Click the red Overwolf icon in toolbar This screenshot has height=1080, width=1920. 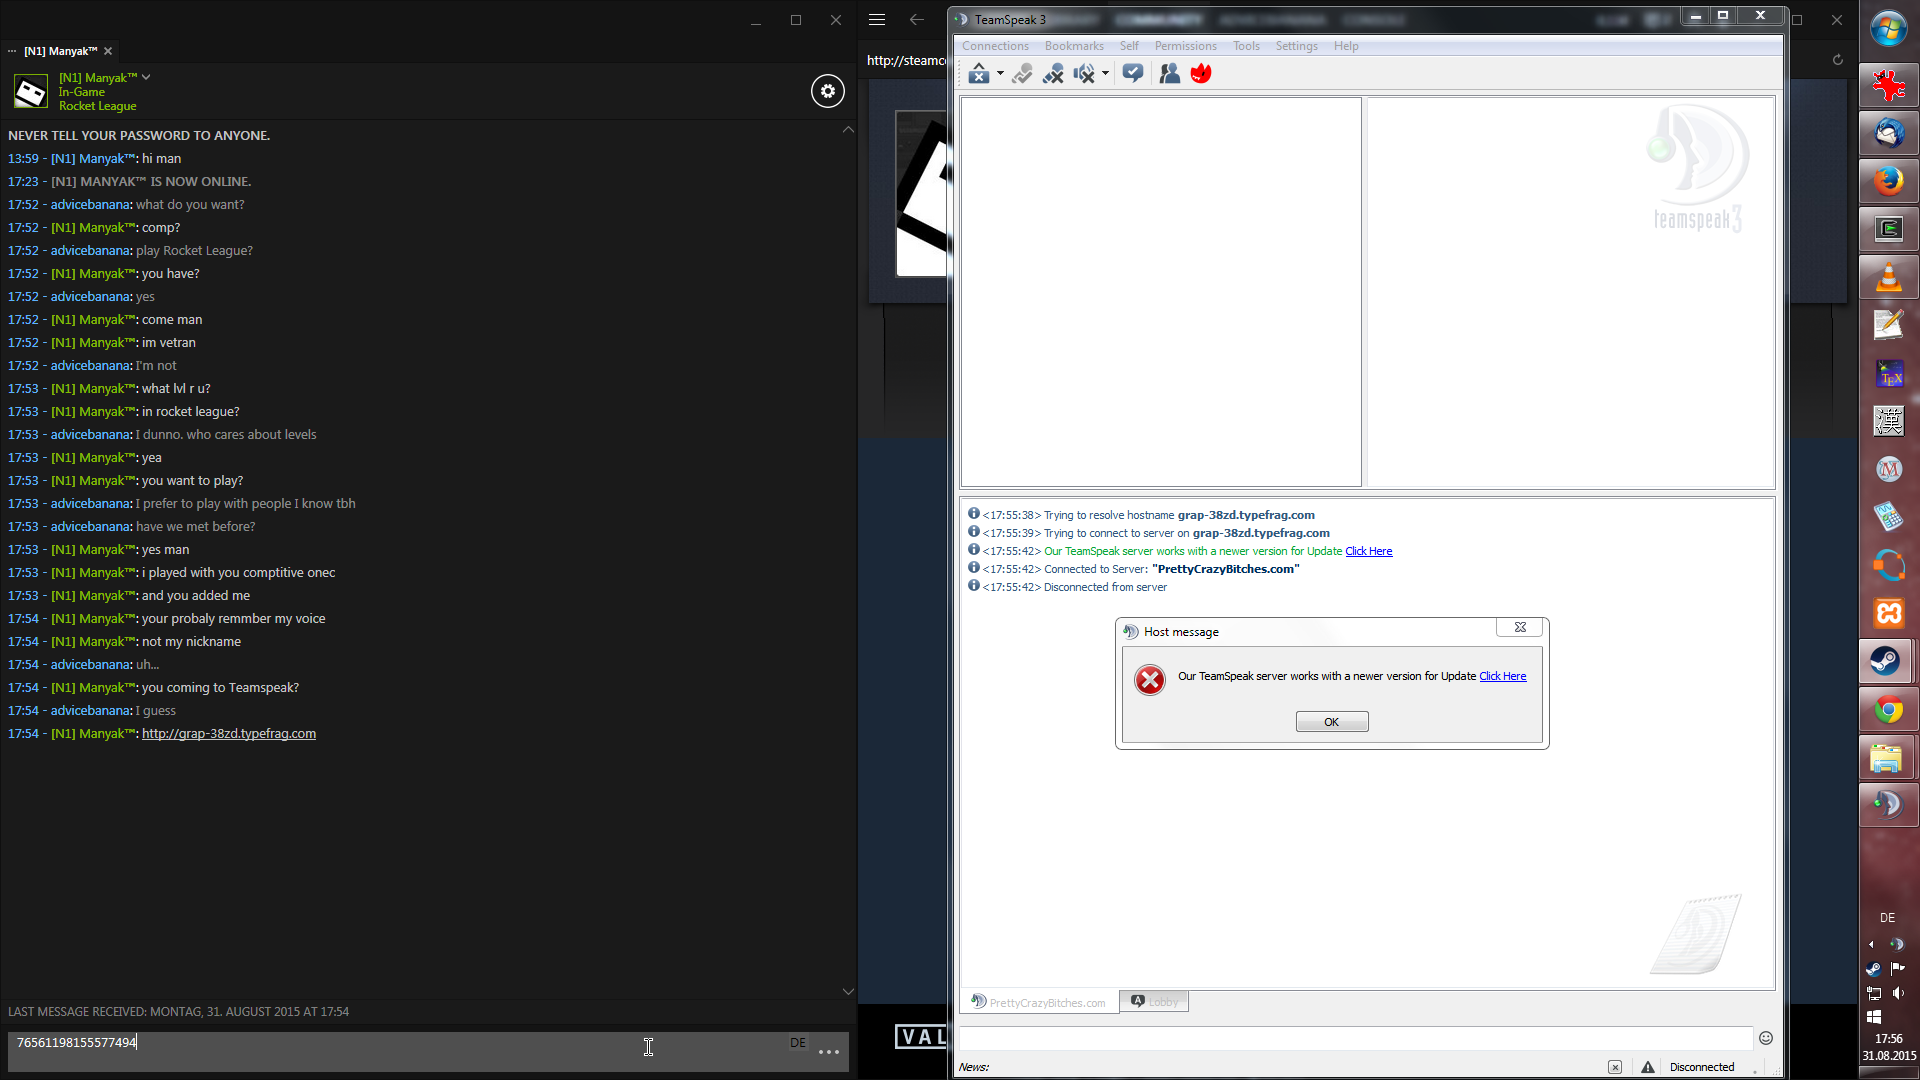[1201, 73]
